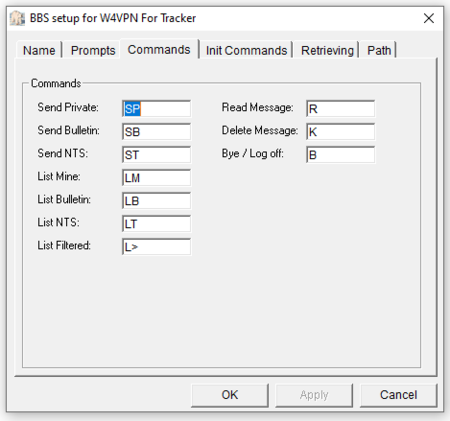This screenshot has width=450, height=421.
Task: Select the Commands tab
Action: click(159, 49)
